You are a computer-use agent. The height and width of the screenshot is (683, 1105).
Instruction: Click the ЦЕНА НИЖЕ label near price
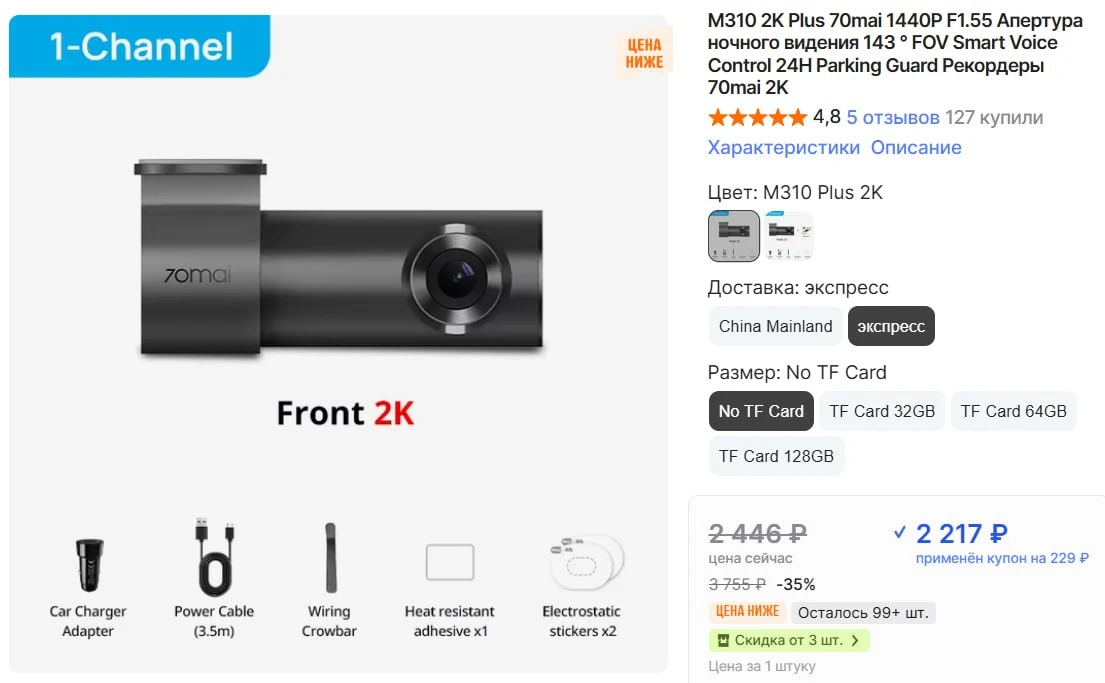747,611
